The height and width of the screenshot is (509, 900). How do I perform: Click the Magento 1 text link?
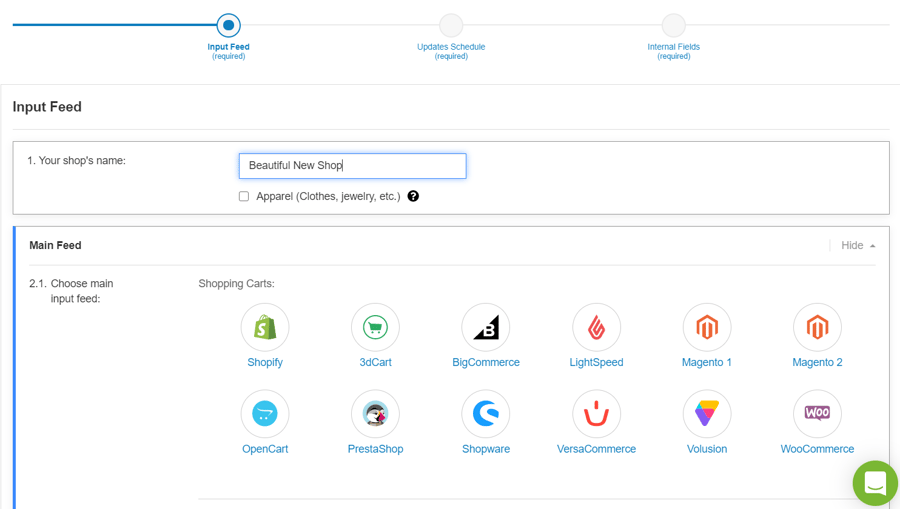(x=707, y=362)
